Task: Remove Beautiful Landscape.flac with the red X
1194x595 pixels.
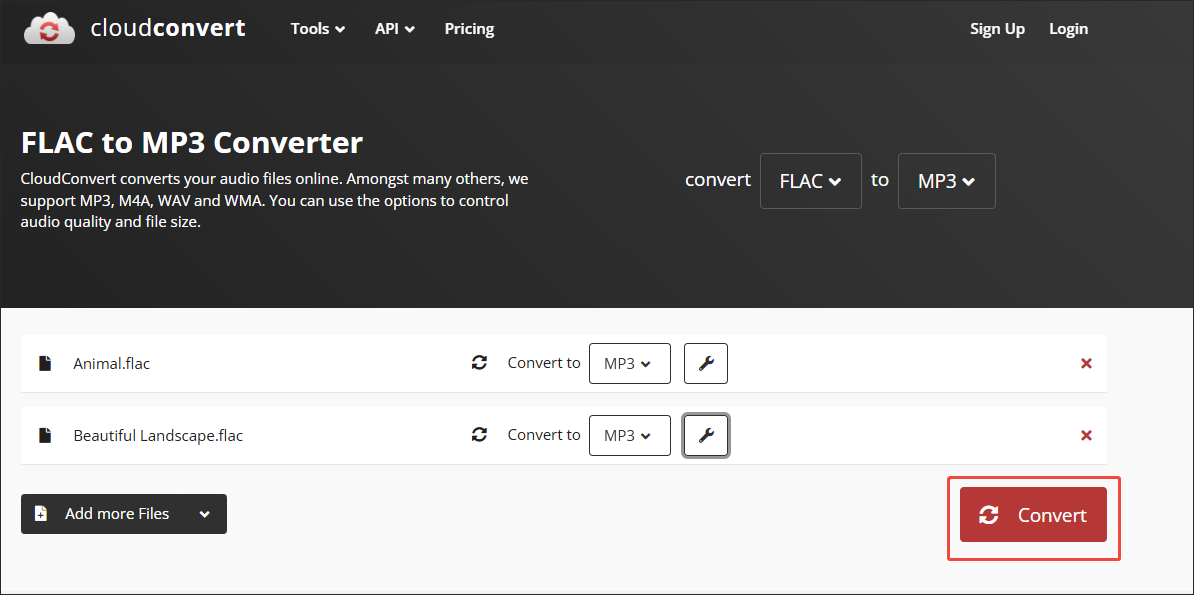Action: [x=1087, y=436]
